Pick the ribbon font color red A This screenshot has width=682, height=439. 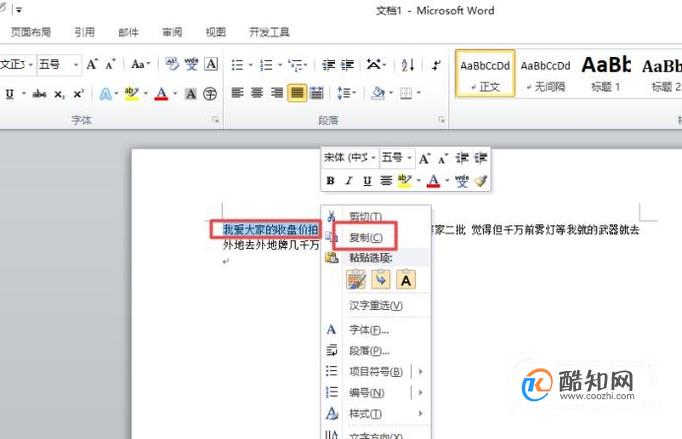pyautogui.click(x=161, y=94)
